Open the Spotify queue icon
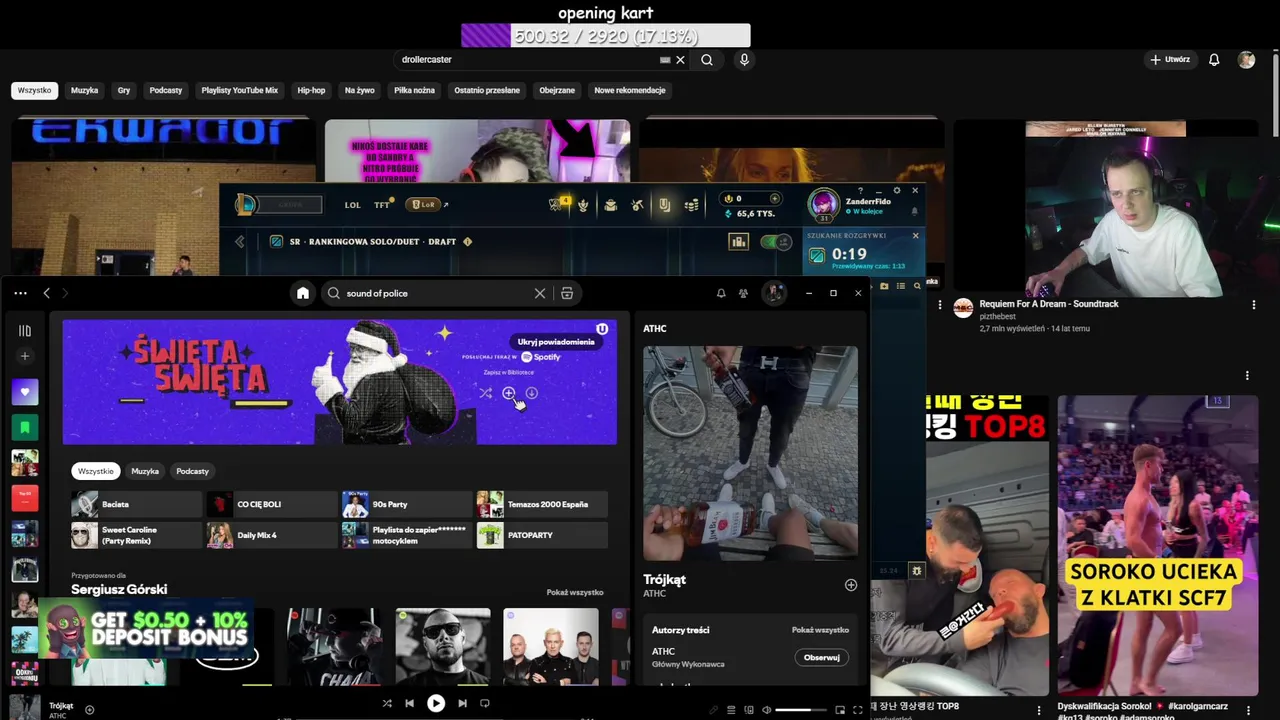Viewport: 1280px width, 720px height. pyautogui.click(x=731, y=710)
